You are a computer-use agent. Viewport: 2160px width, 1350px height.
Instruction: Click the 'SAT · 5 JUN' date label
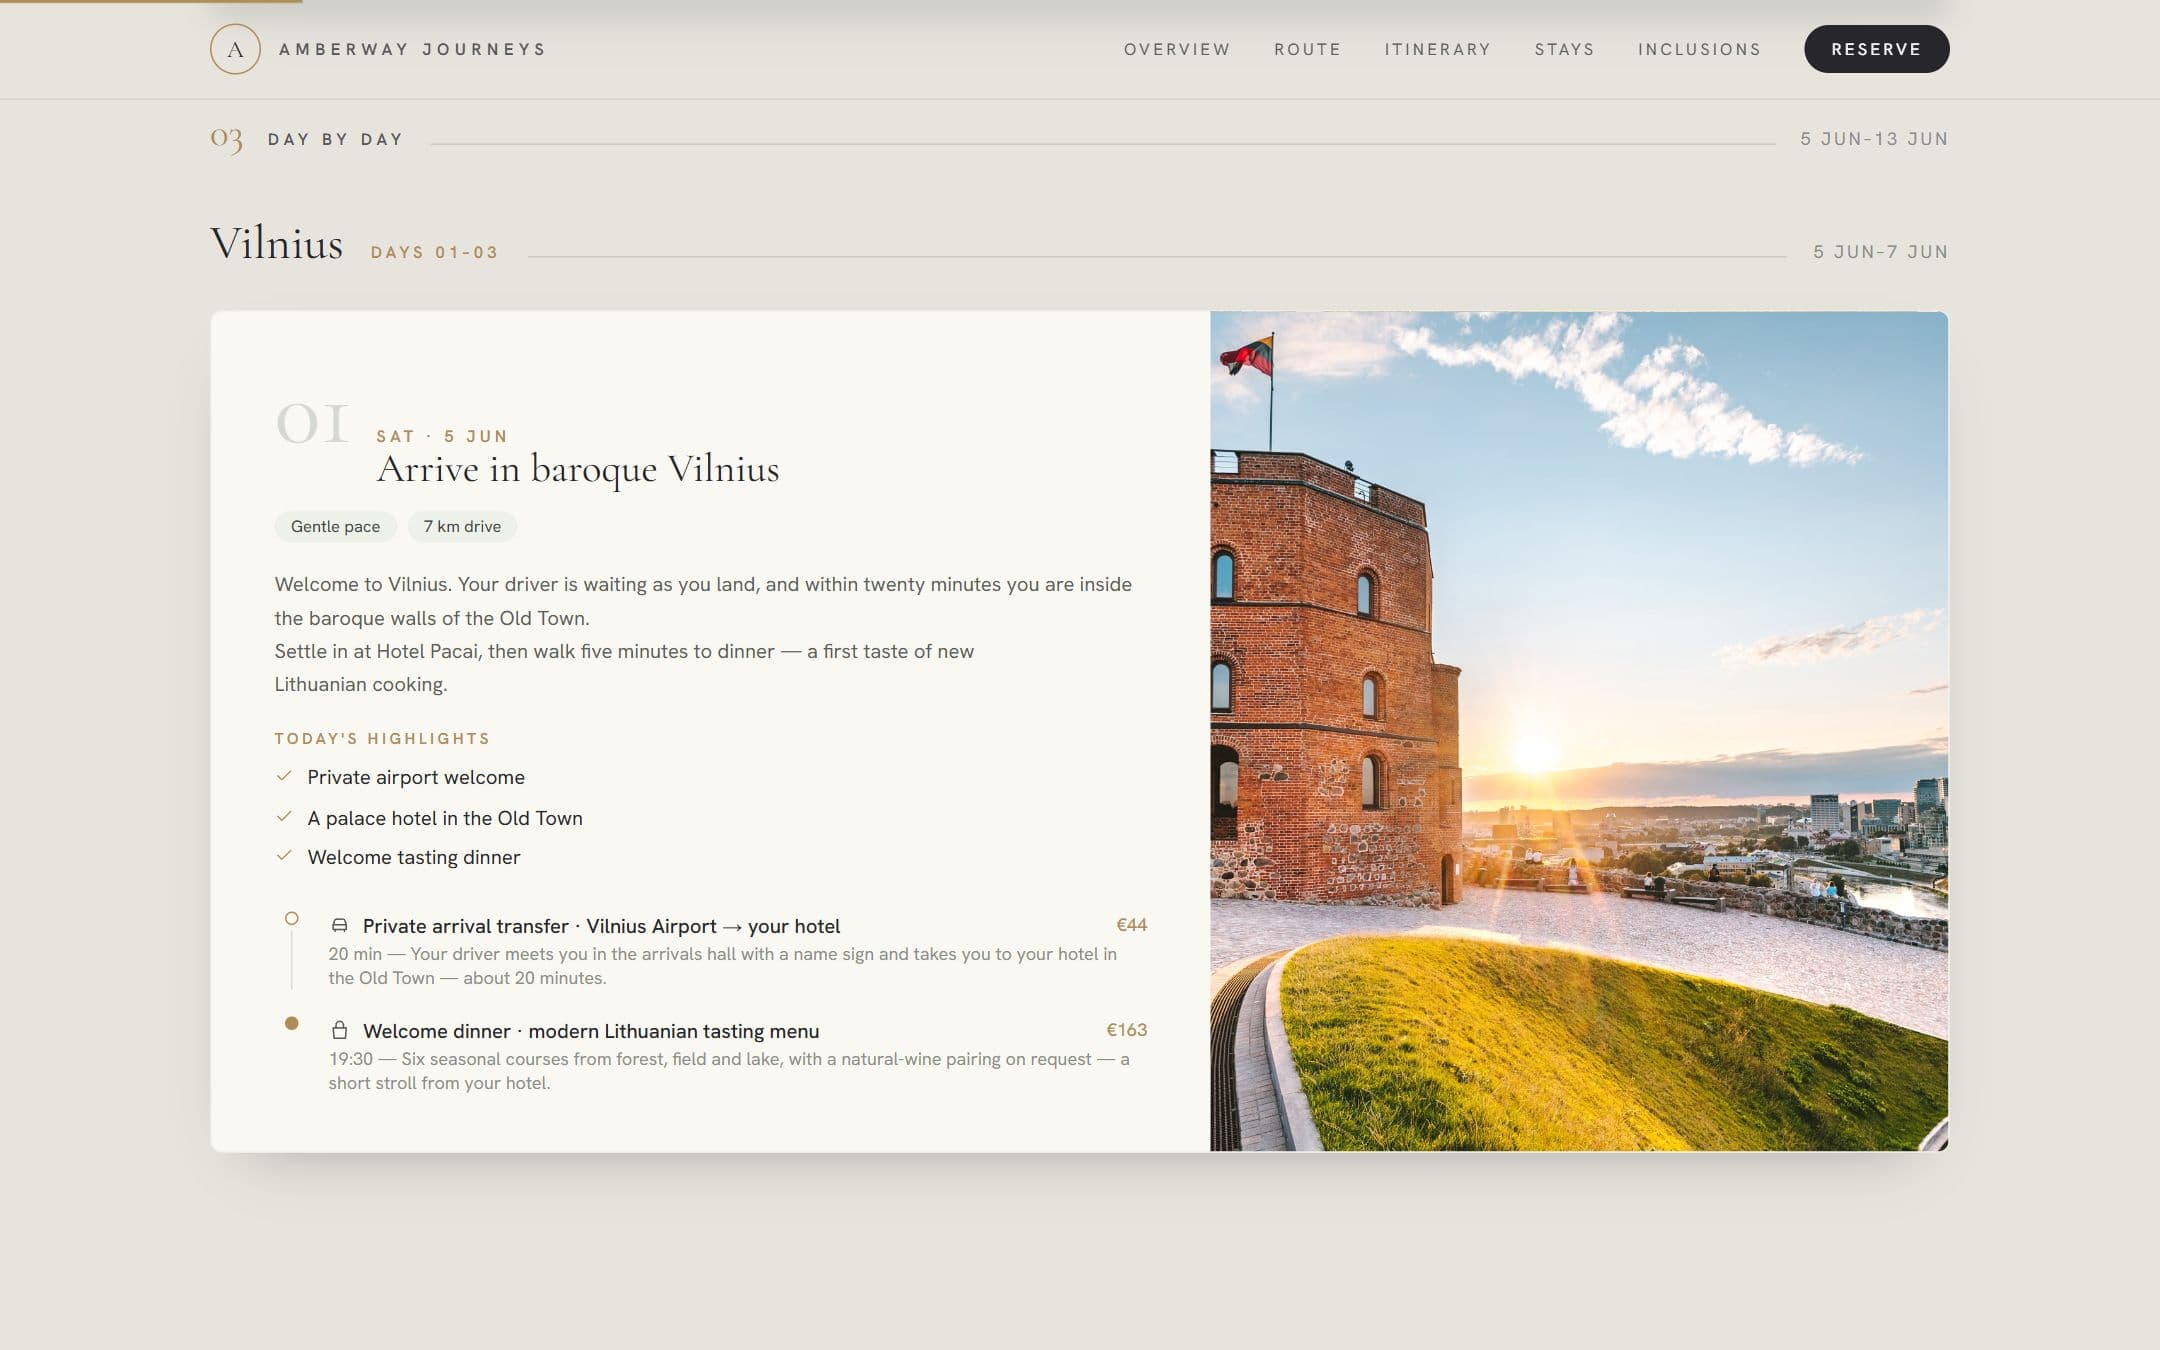442,436
